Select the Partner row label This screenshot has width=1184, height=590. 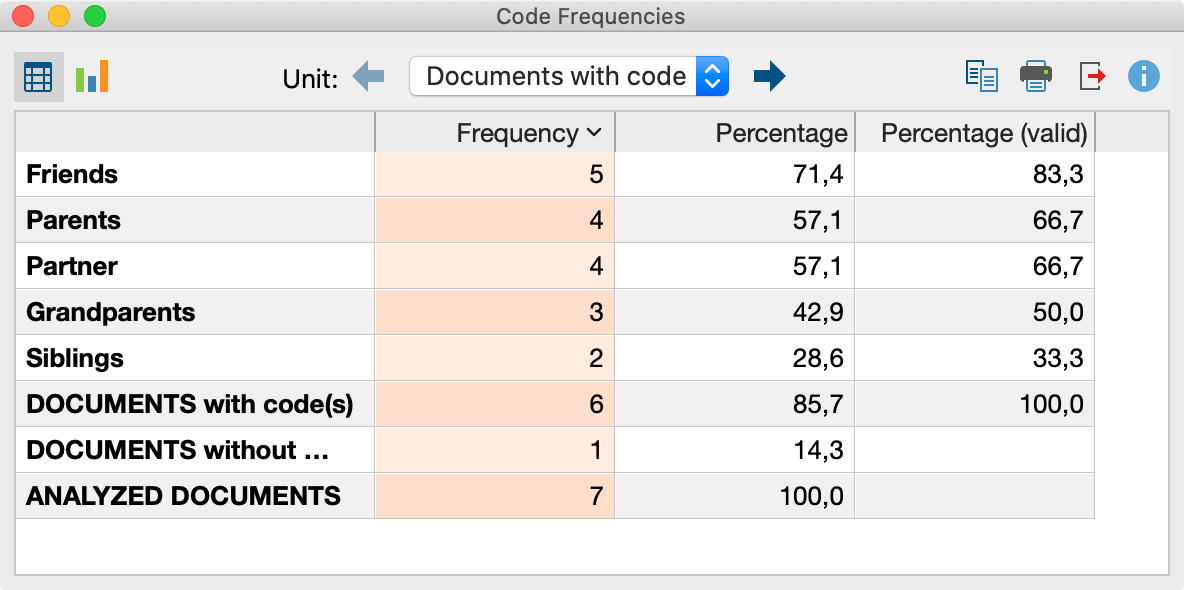coord(72,267)
